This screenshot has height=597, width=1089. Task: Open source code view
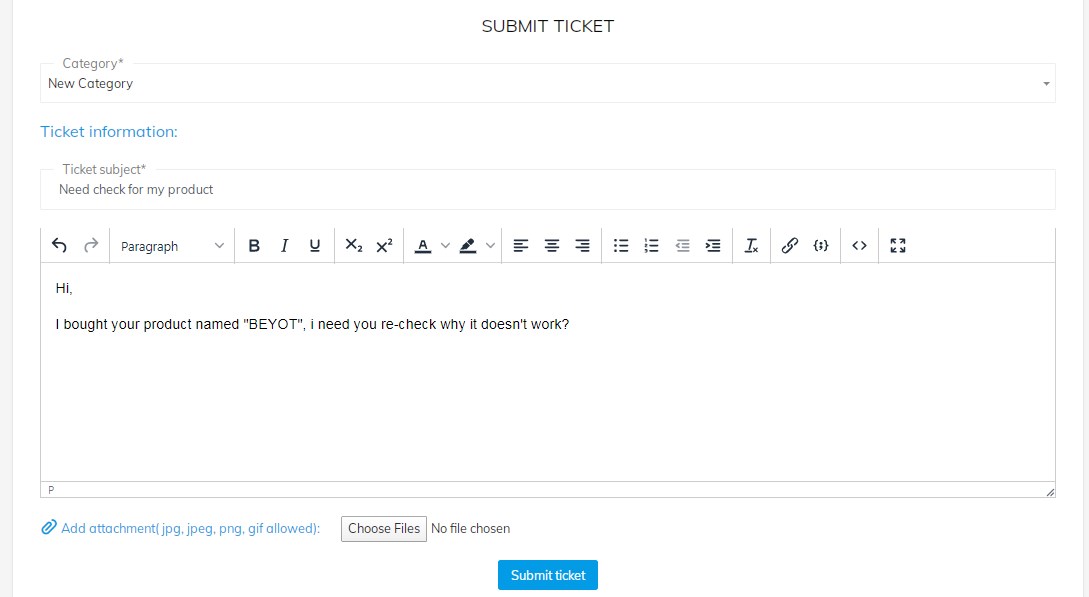pos(859,245)
